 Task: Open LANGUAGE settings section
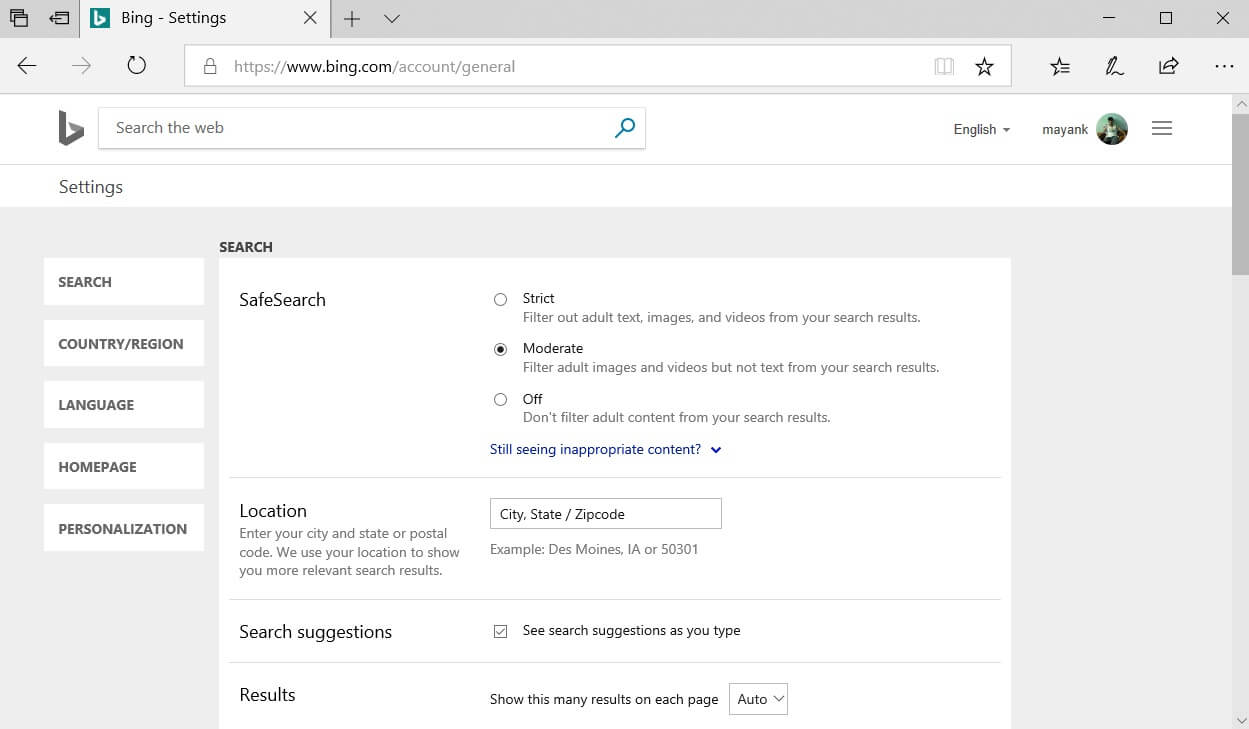click(124, 405)
